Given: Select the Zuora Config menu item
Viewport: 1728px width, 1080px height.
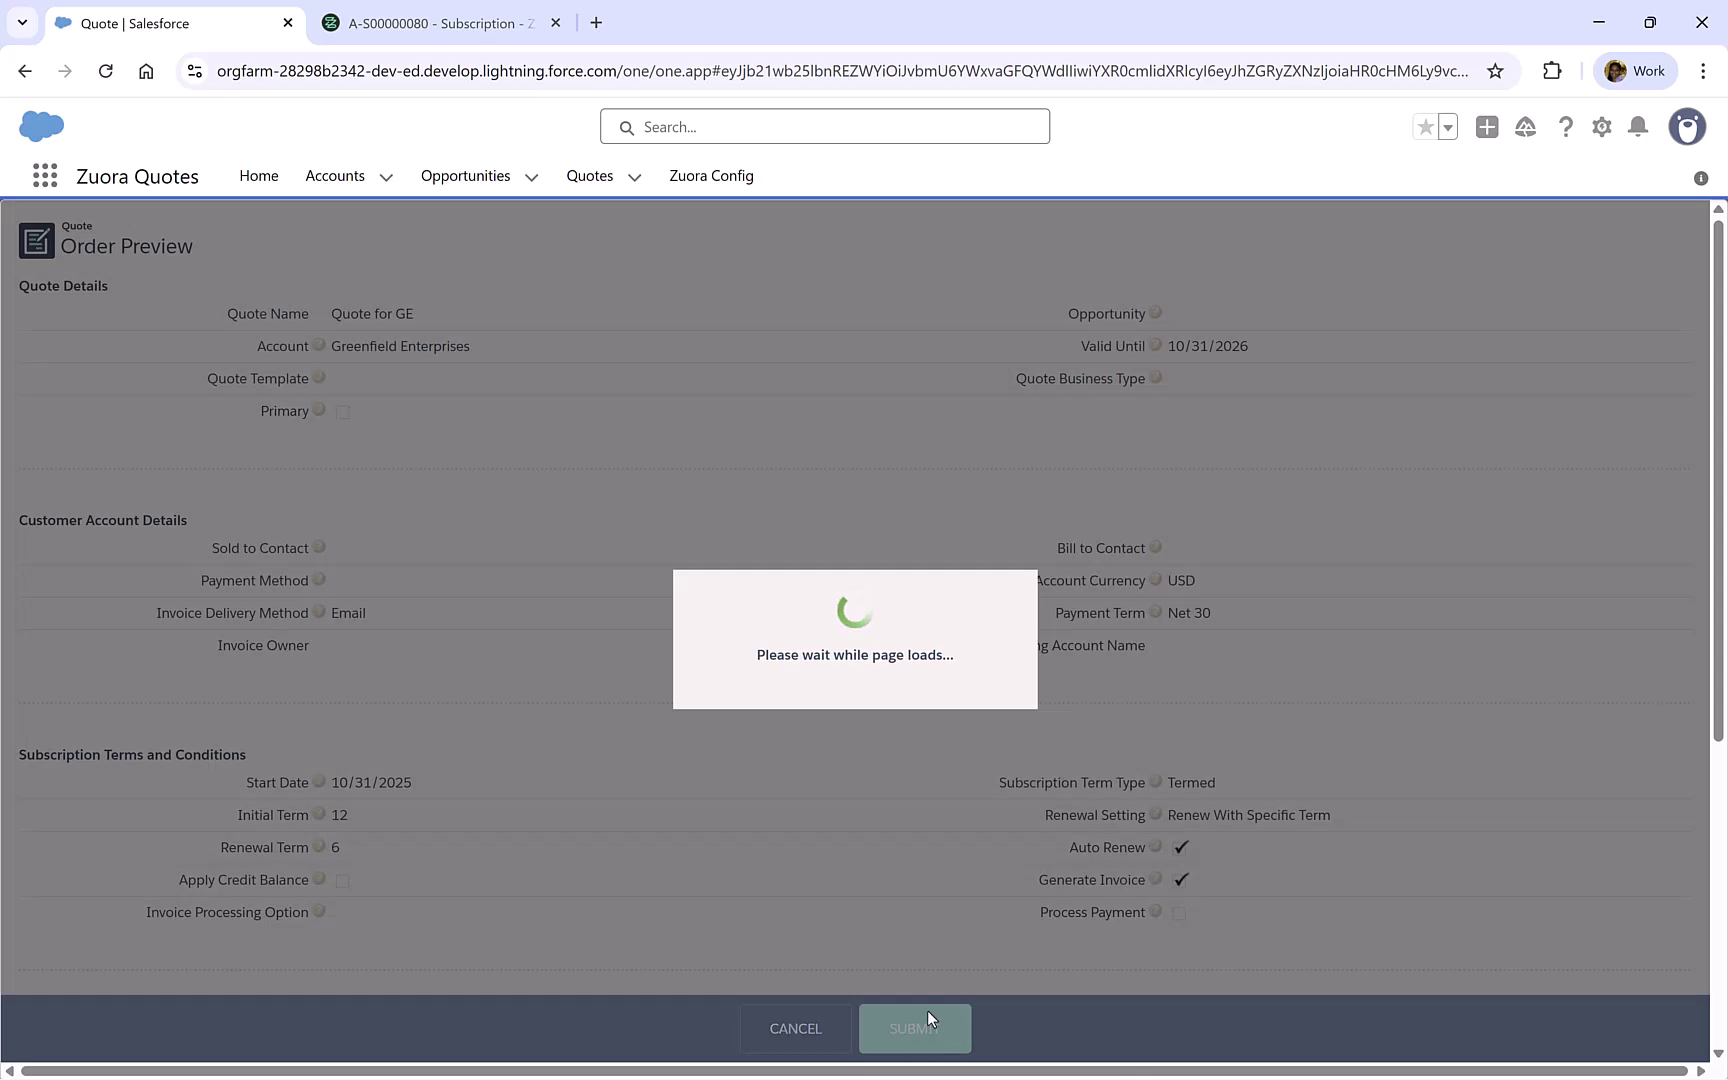Looking at the screenshot, I should 711,176.
